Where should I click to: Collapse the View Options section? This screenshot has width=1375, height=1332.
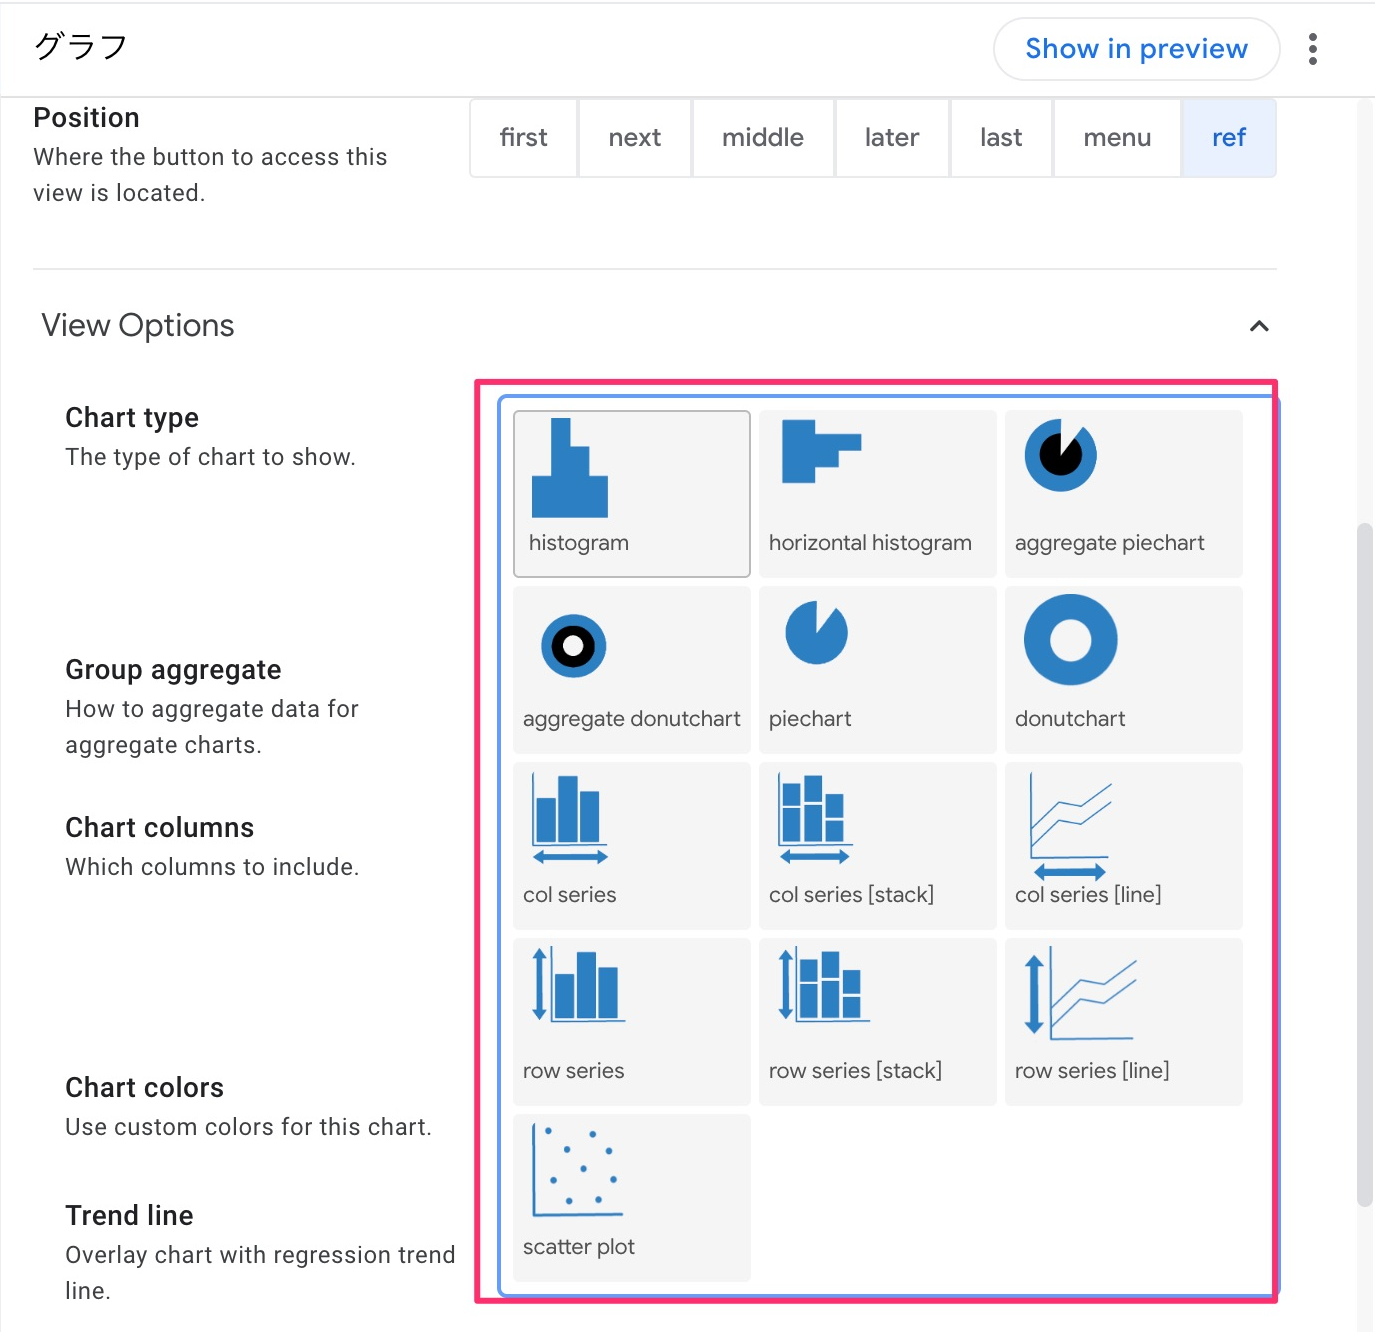pos(1259,325)
